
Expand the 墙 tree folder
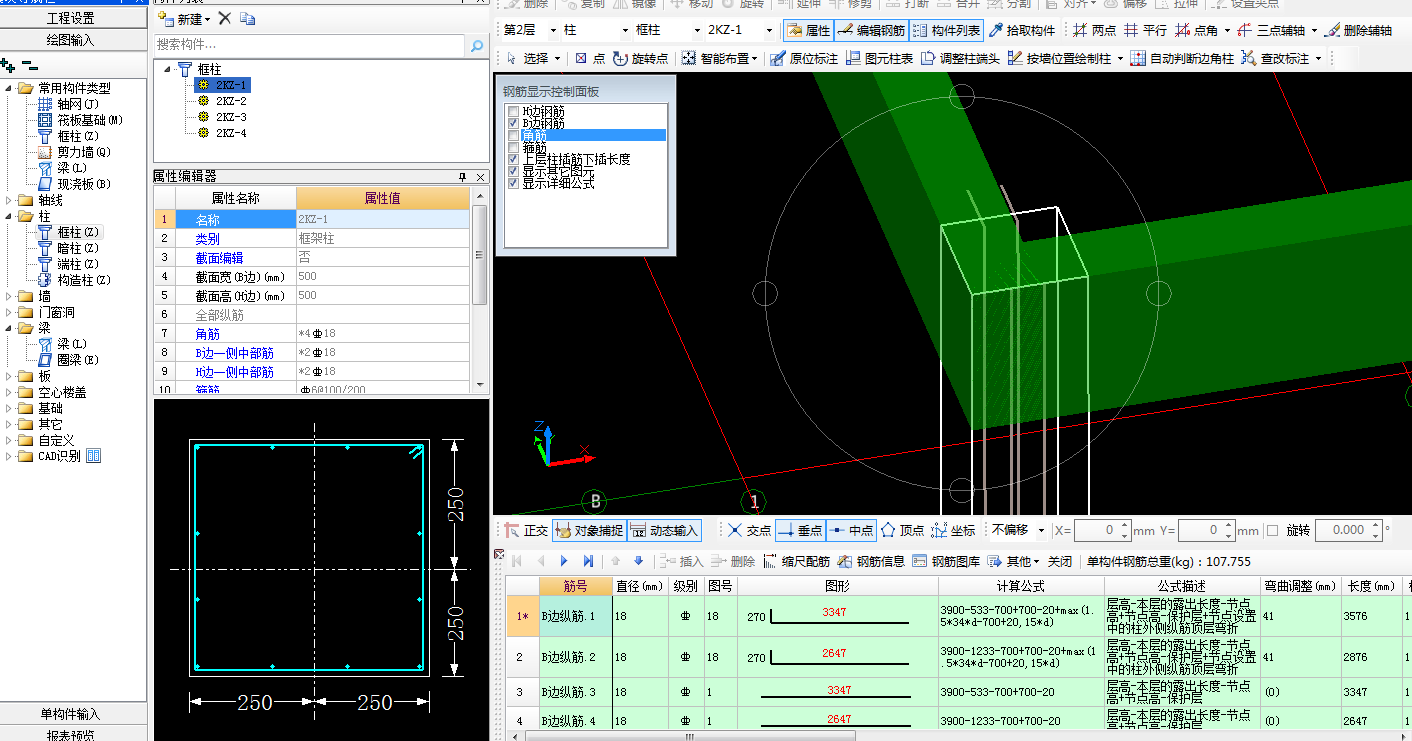(x=9, y=296)
